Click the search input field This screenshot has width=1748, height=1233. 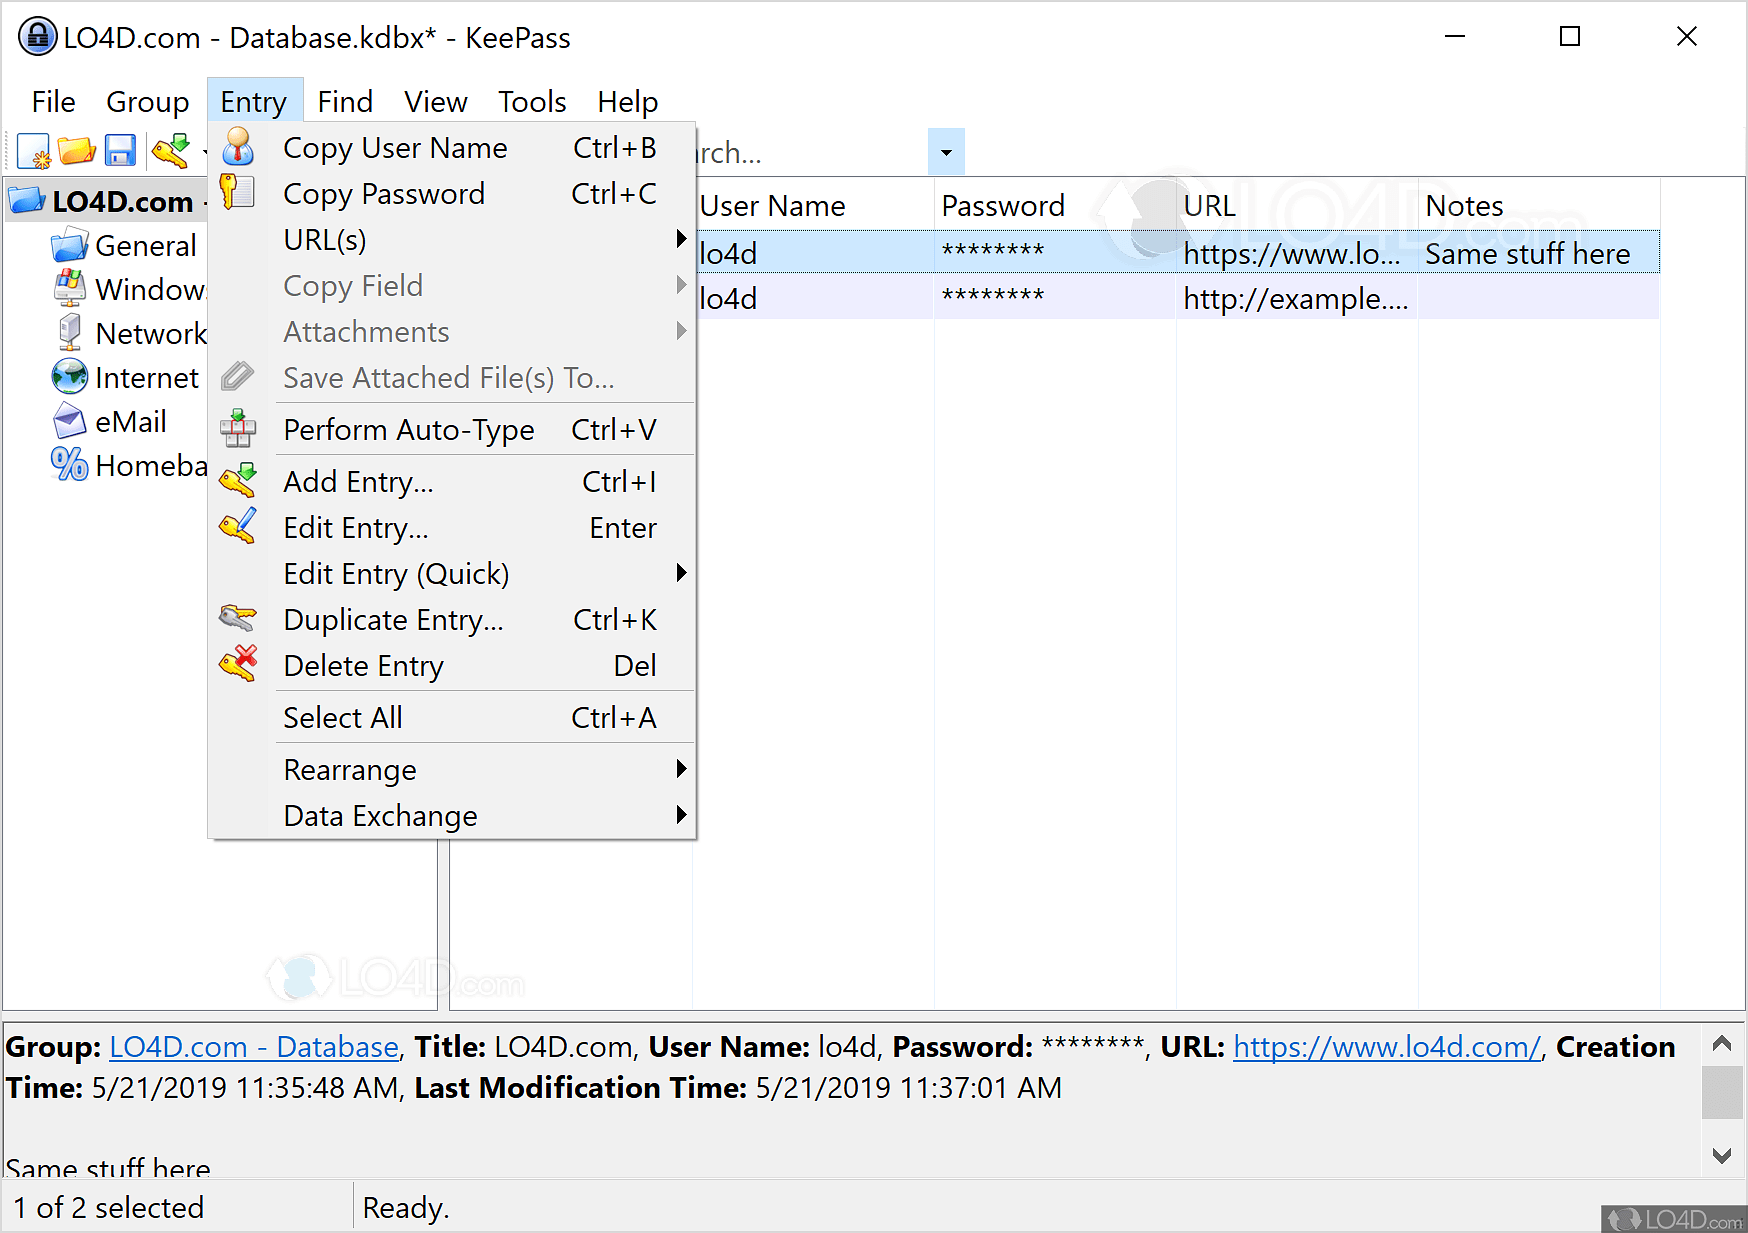pos(811,153)
